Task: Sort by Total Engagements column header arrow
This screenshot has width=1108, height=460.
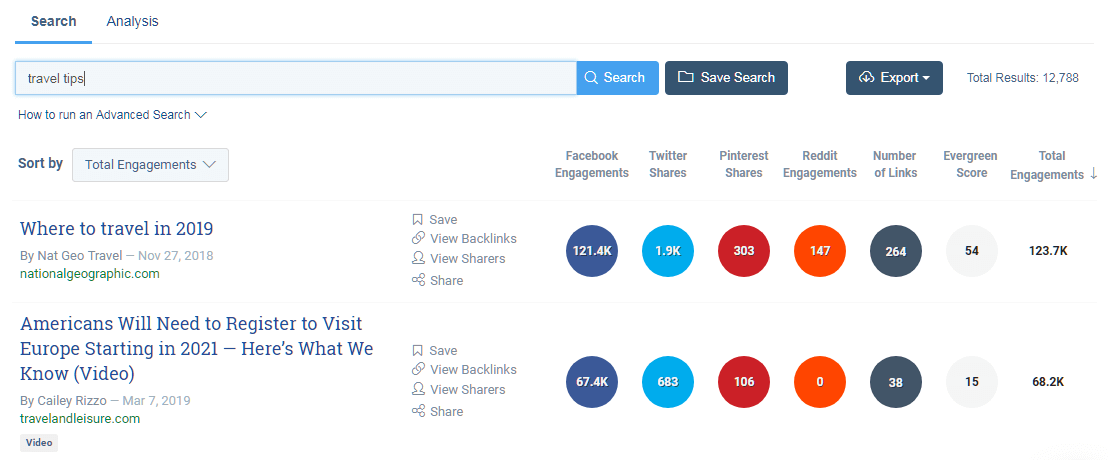Action: (1094, 174)
